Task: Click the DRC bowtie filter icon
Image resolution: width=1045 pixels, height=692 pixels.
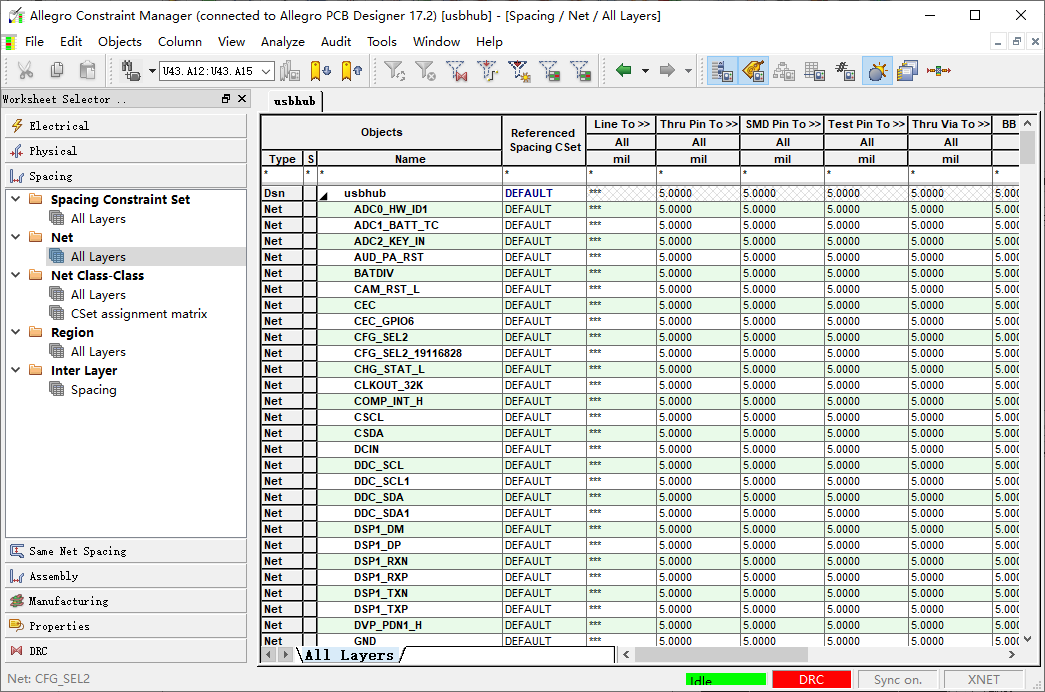Action: click(x=457, y=70)
